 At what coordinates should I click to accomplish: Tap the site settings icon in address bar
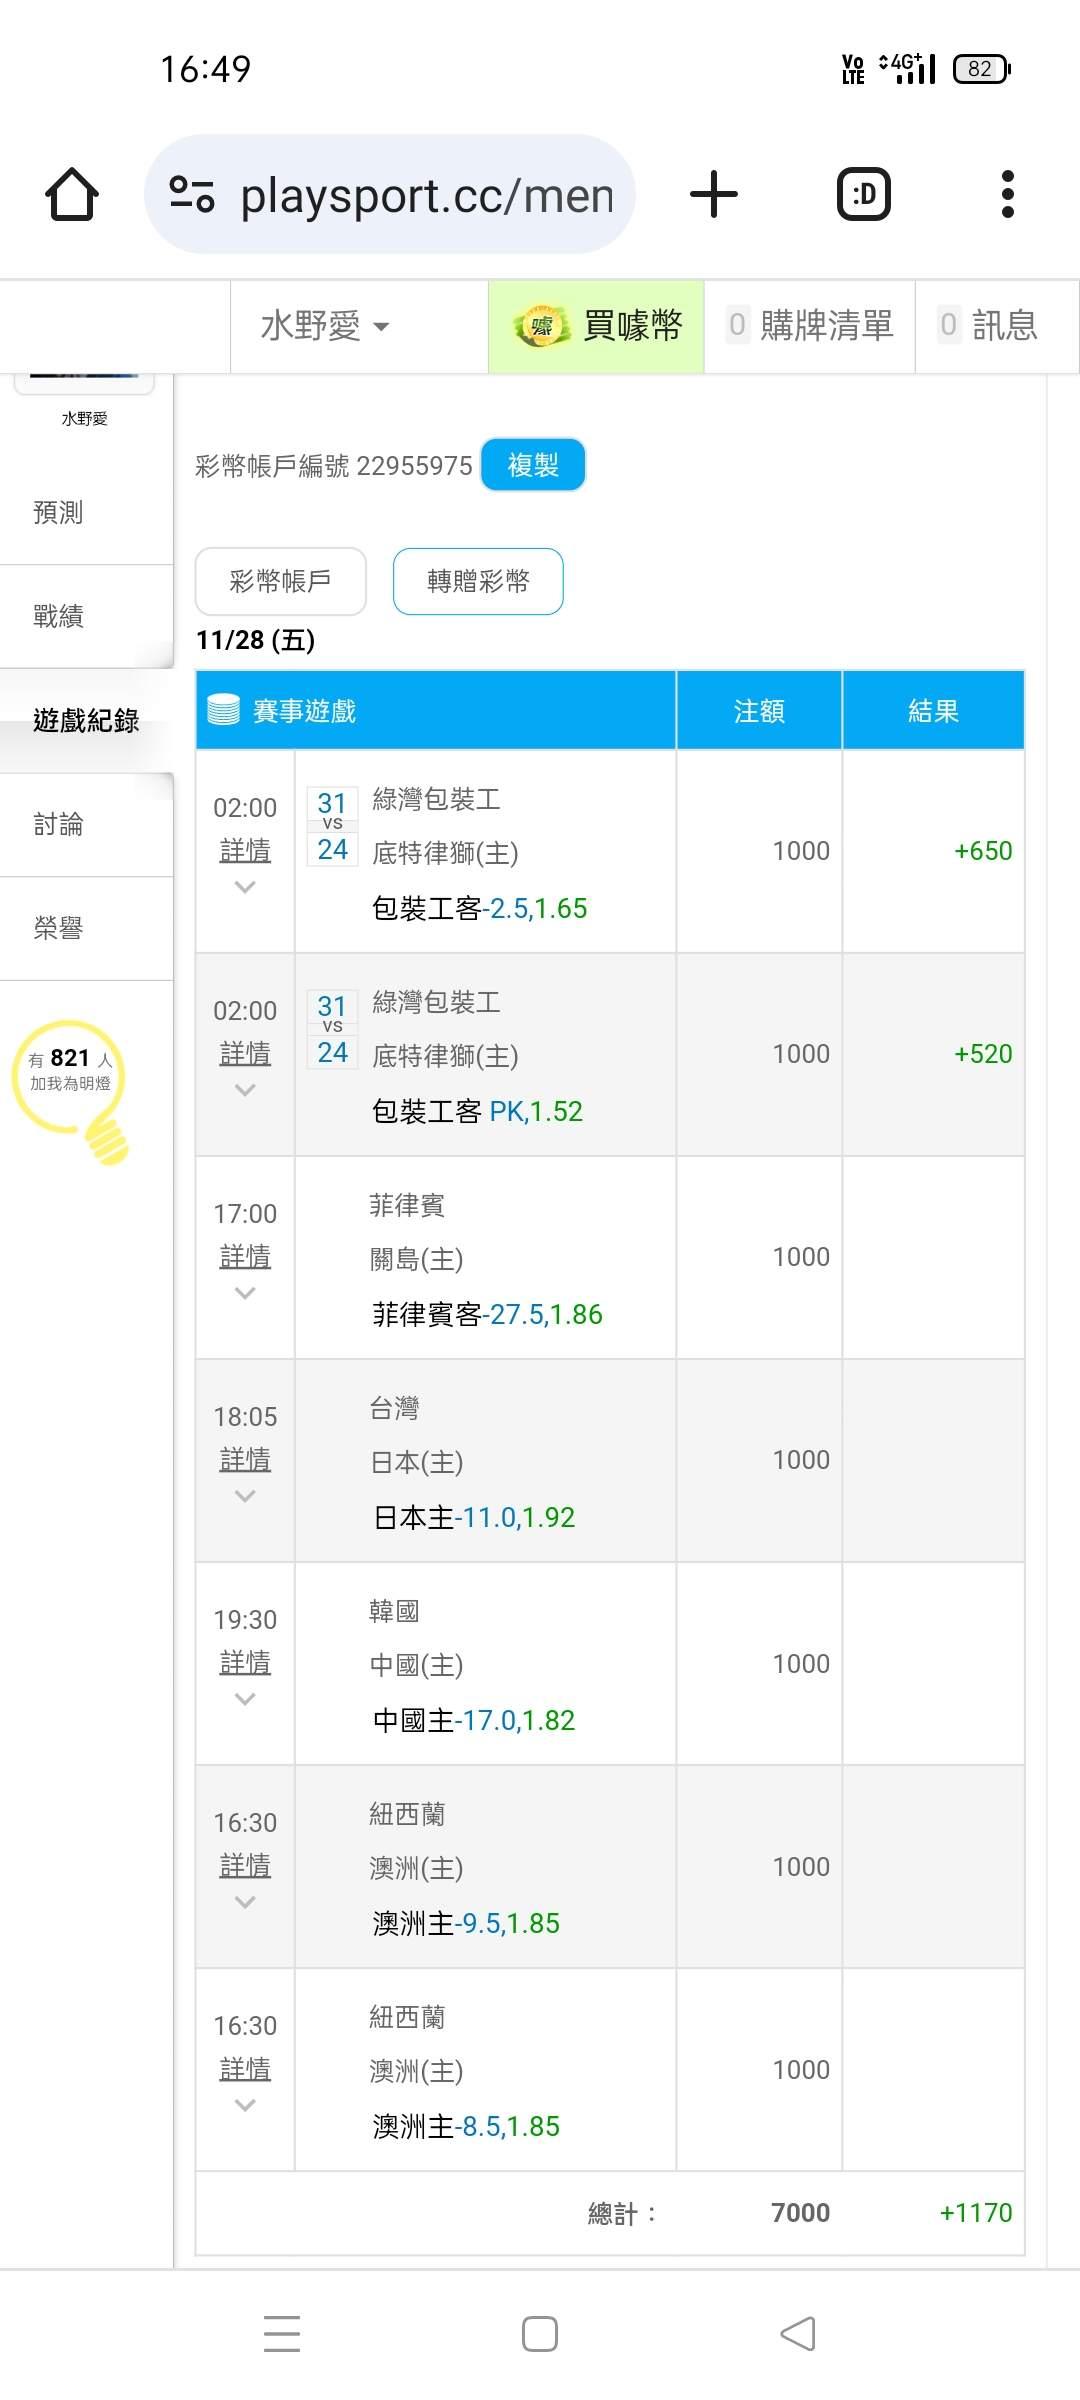click(192, 194)
